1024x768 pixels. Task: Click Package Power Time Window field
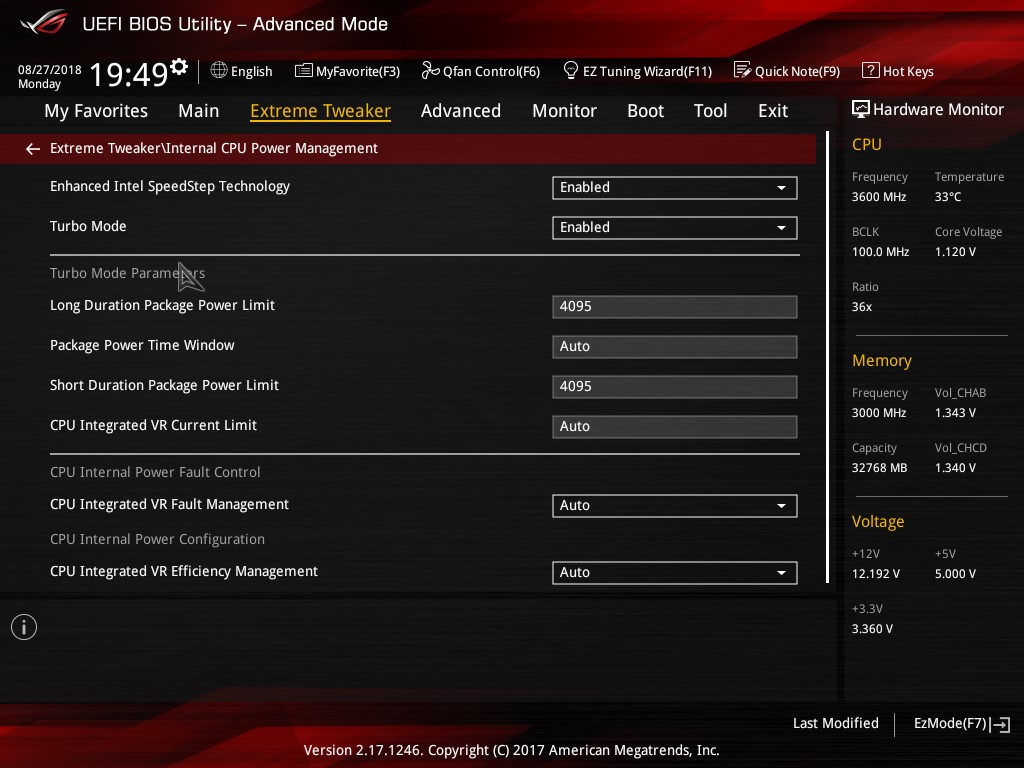pos(674,346)
